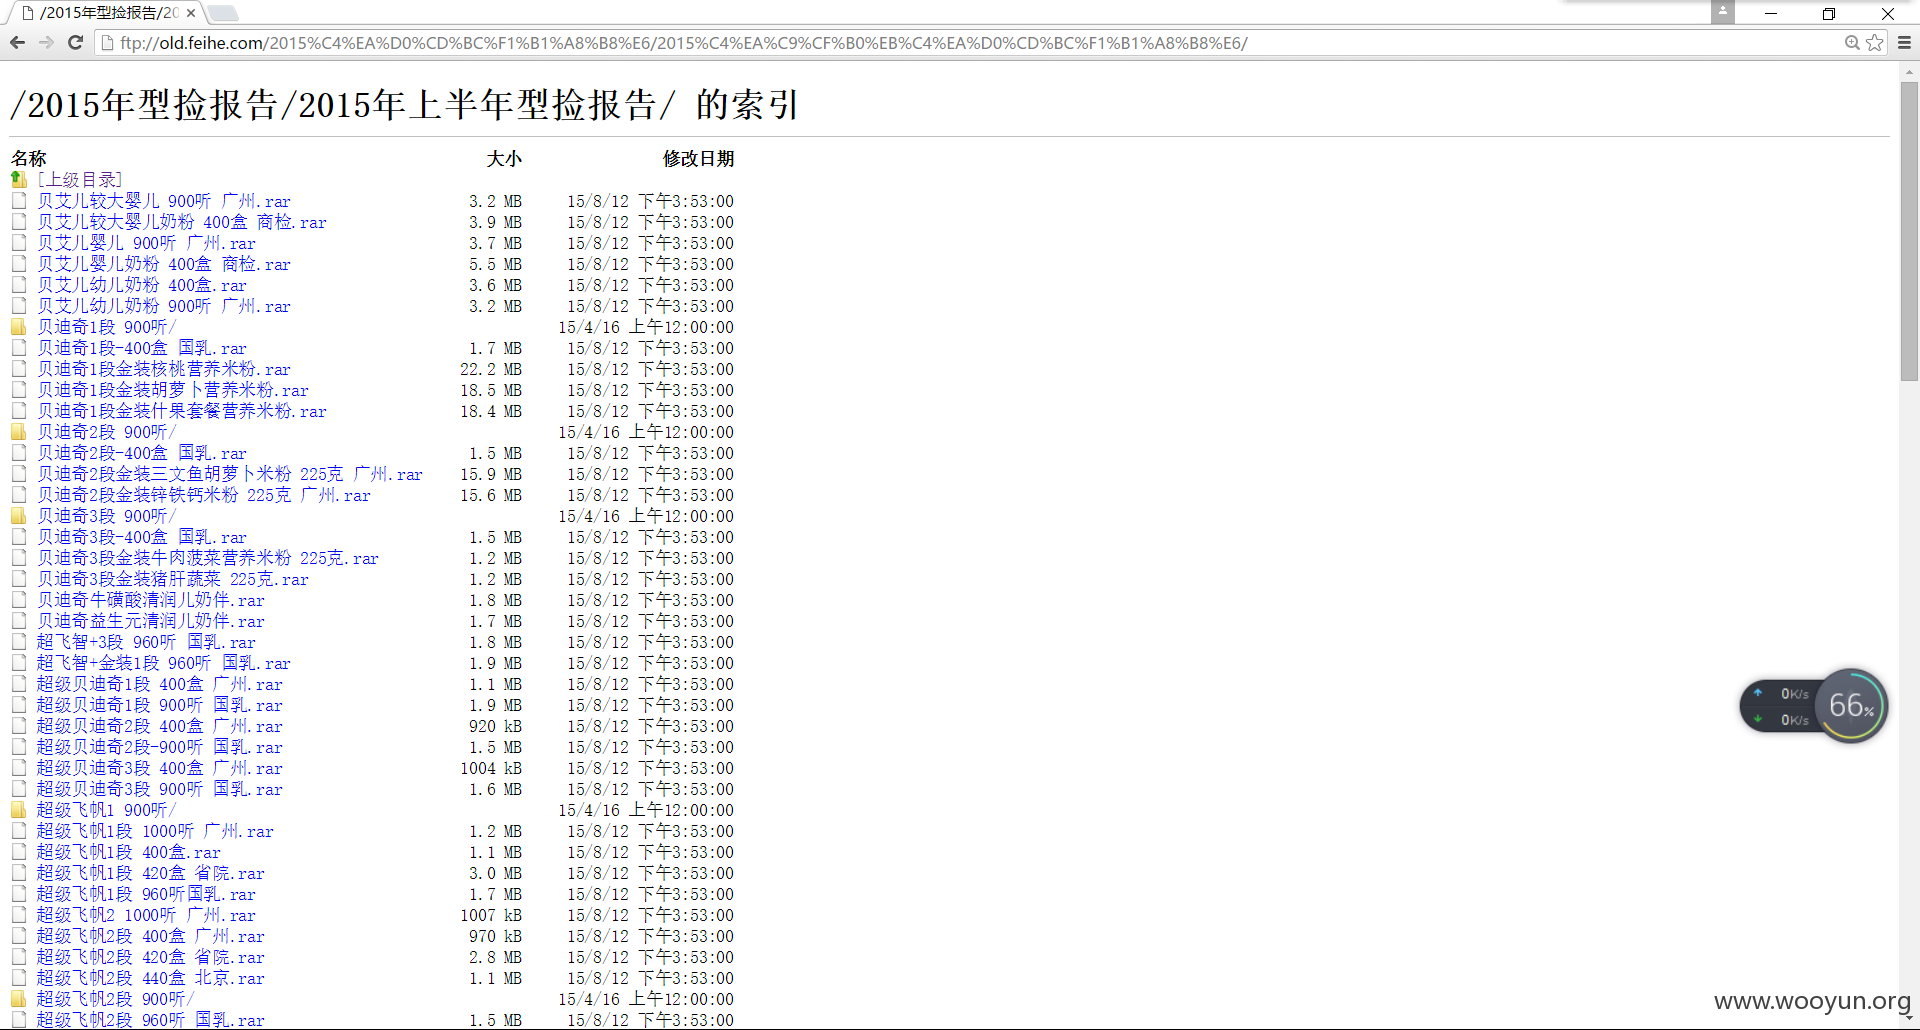
Task: Select the 2015年型检报告 browser tab
Action: pos(106,13)
